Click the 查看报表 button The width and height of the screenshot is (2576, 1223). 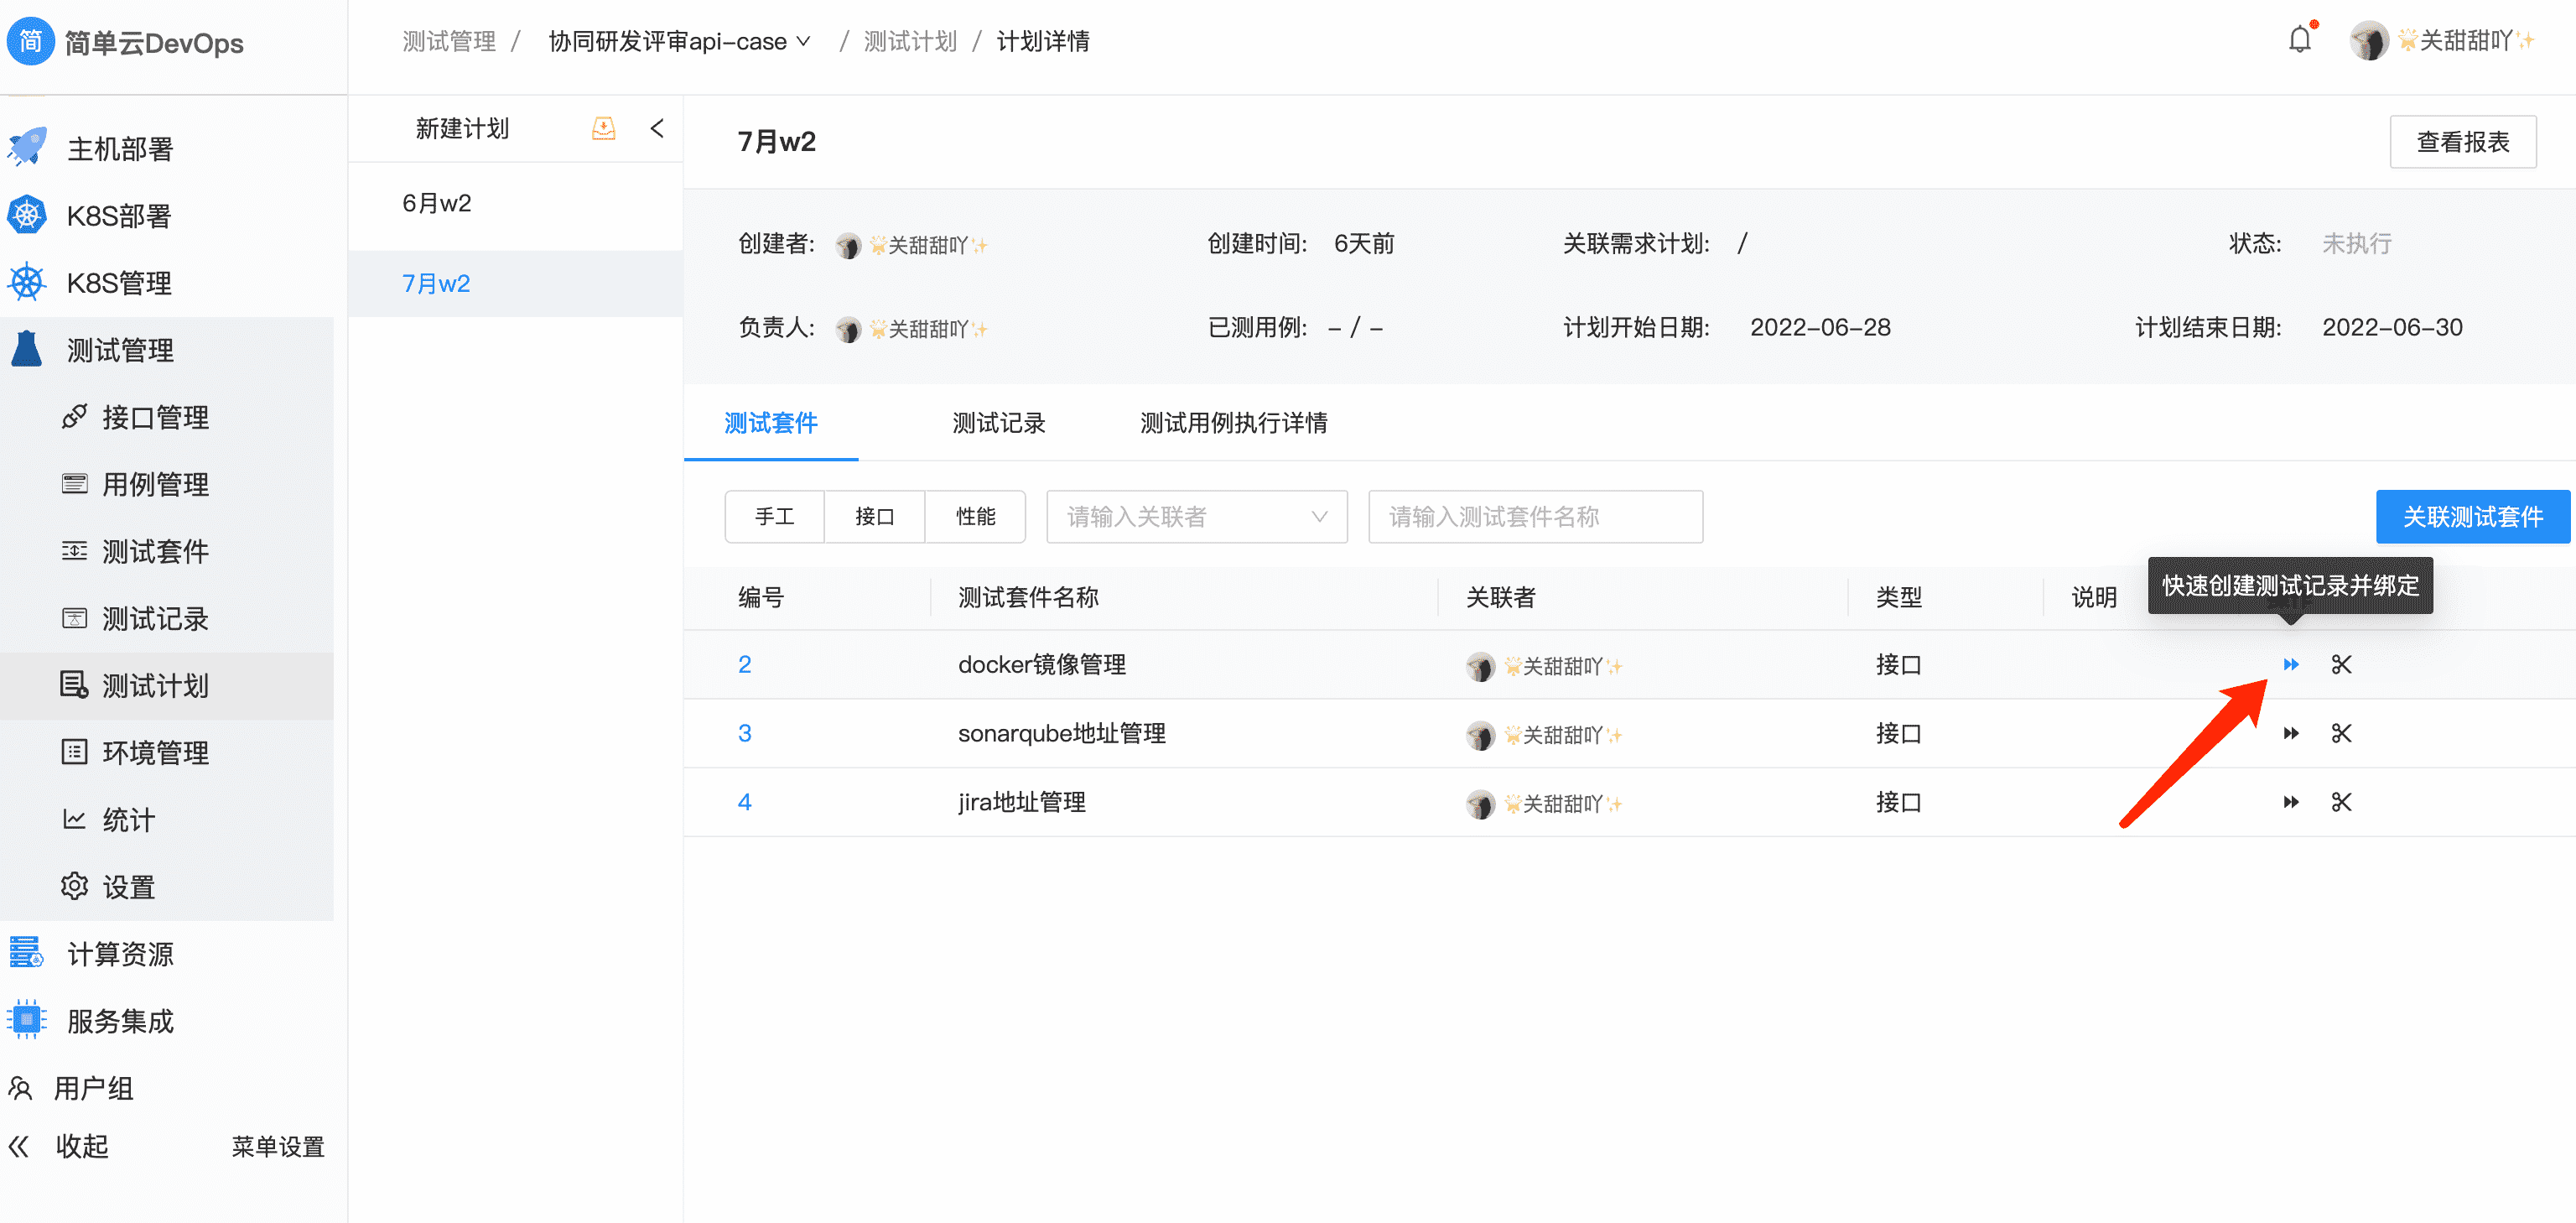2462,141
